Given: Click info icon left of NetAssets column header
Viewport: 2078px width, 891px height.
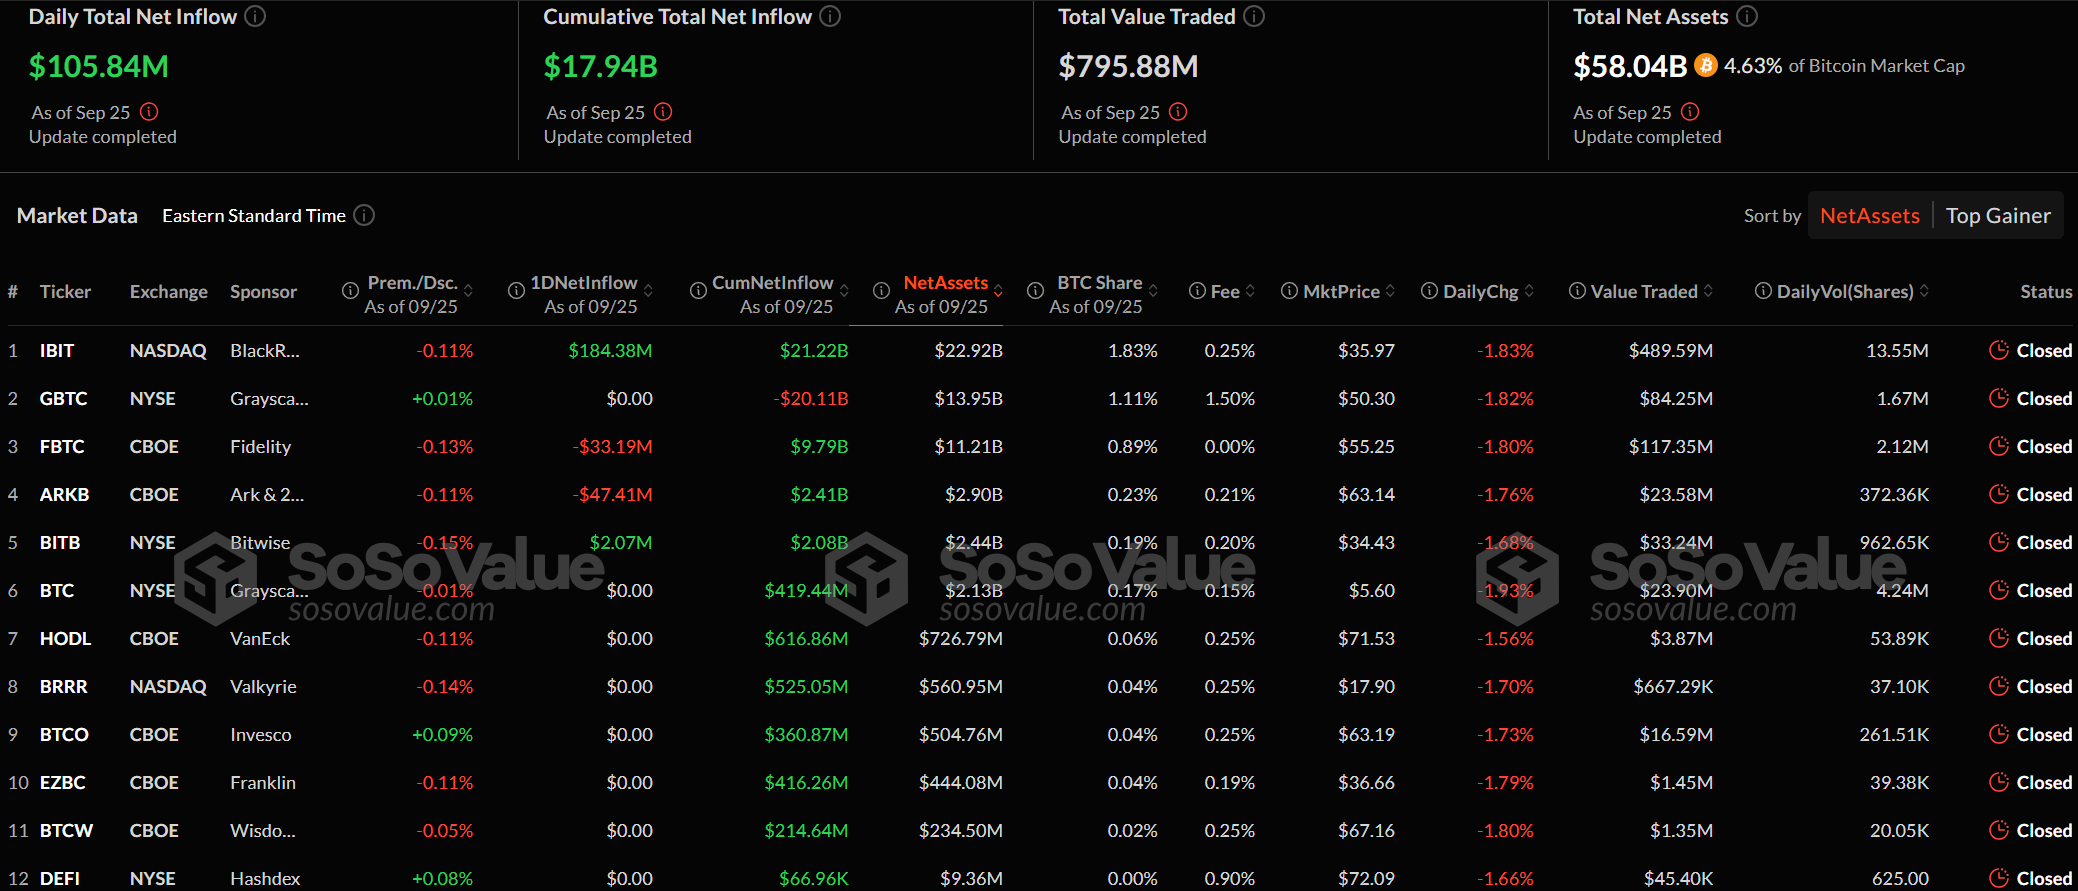Looking at the screenshot, I should [881, 291].
